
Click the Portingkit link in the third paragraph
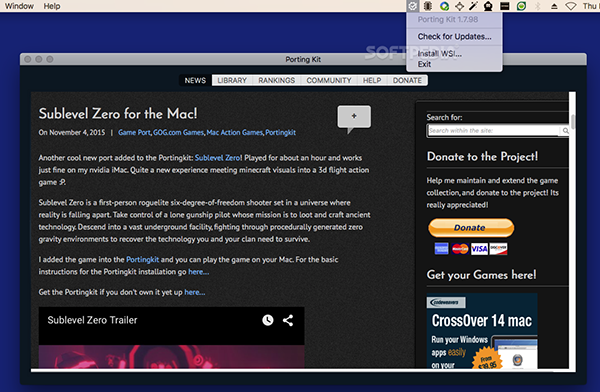pyautogui.click(x=142, y=260)
